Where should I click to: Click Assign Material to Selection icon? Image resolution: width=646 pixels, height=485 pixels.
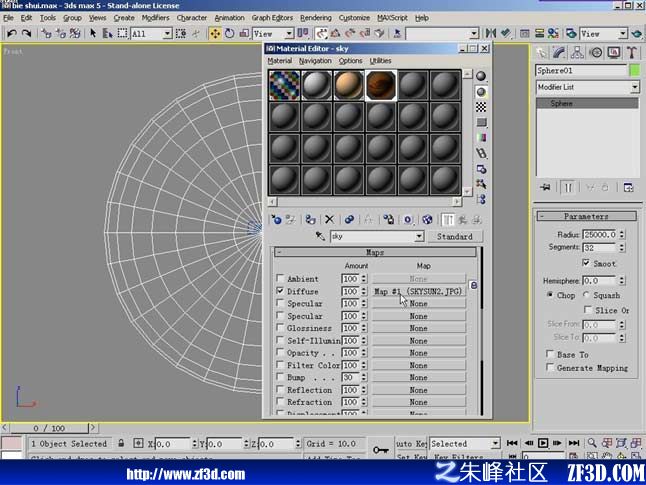(x=311, y=220)
